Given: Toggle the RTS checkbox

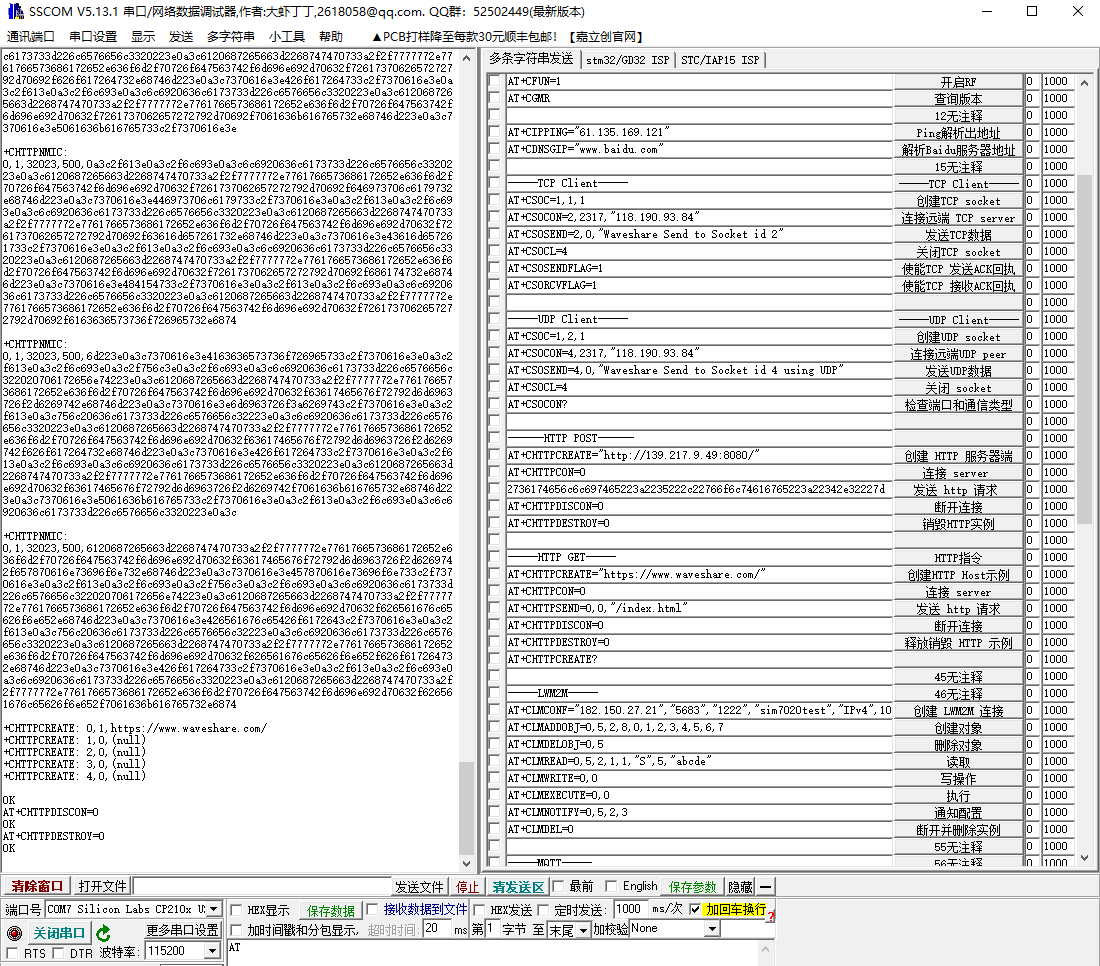Looking at the screenshot, I should pyautogui.click(x=12, y=953).
